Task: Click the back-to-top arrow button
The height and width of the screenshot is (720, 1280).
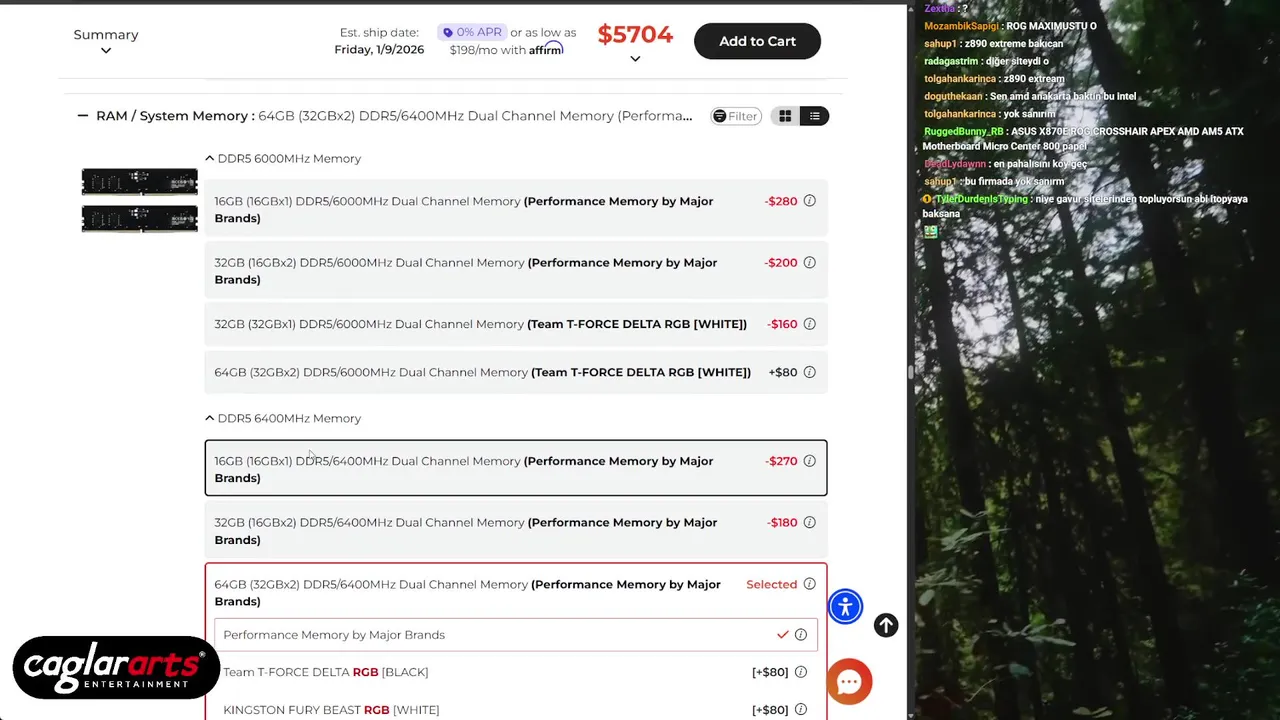Action: click(x=886, y=625)
